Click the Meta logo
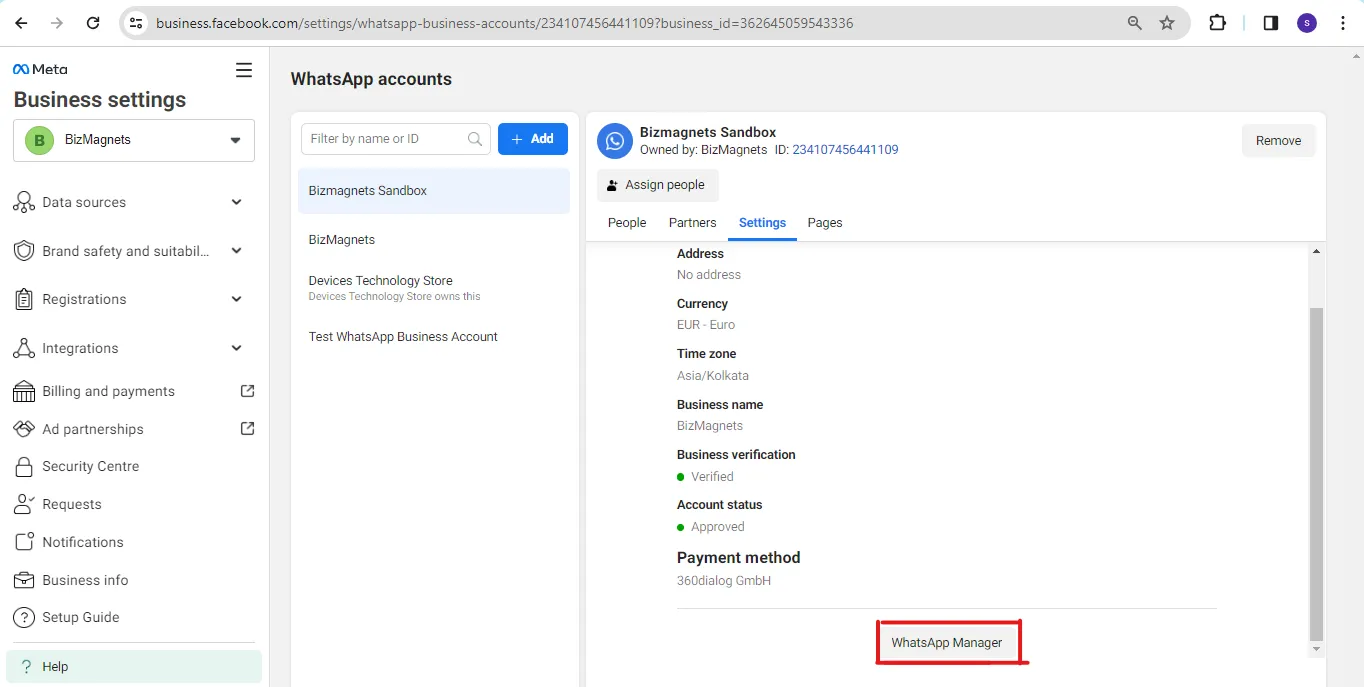The height and width of the screenshot is (687, 1364). point(40,69)
